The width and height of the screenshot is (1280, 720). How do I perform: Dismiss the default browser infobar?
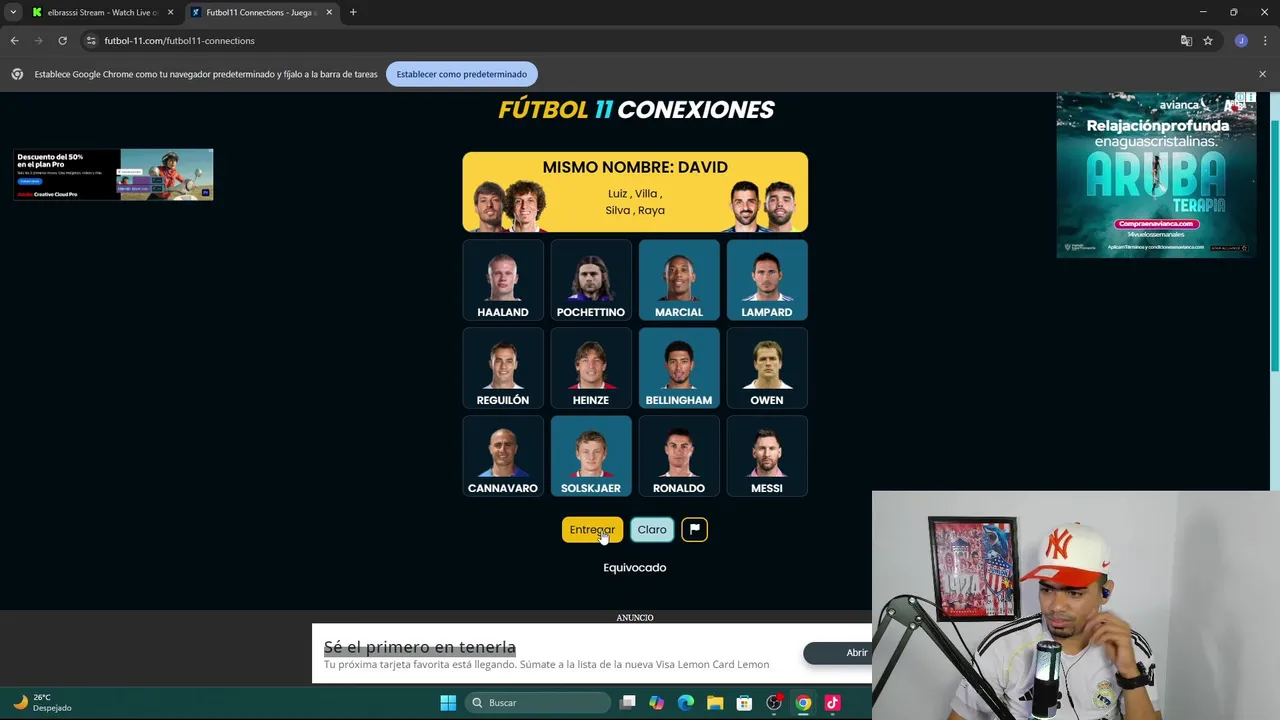(1262, 74)
